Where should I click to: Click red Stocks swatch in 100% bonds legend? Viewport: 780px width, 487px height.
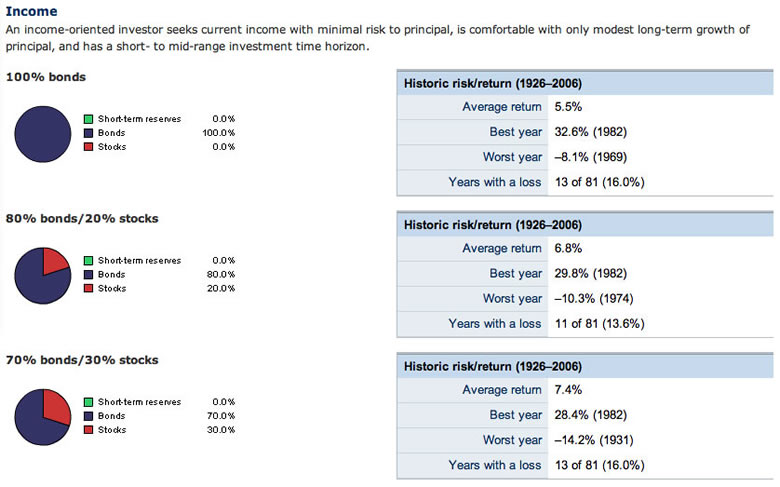pos(89,147)
